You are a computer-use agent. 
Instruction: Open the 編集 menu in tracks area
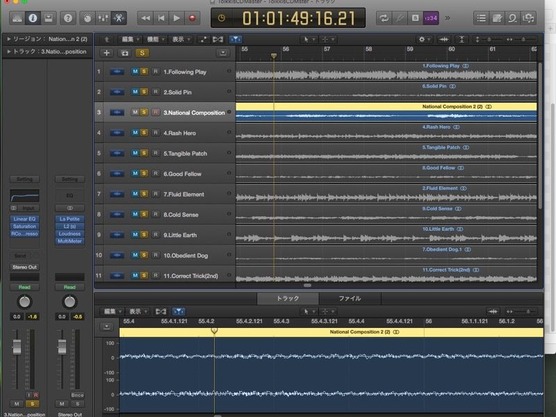click(x=130, y=39)
